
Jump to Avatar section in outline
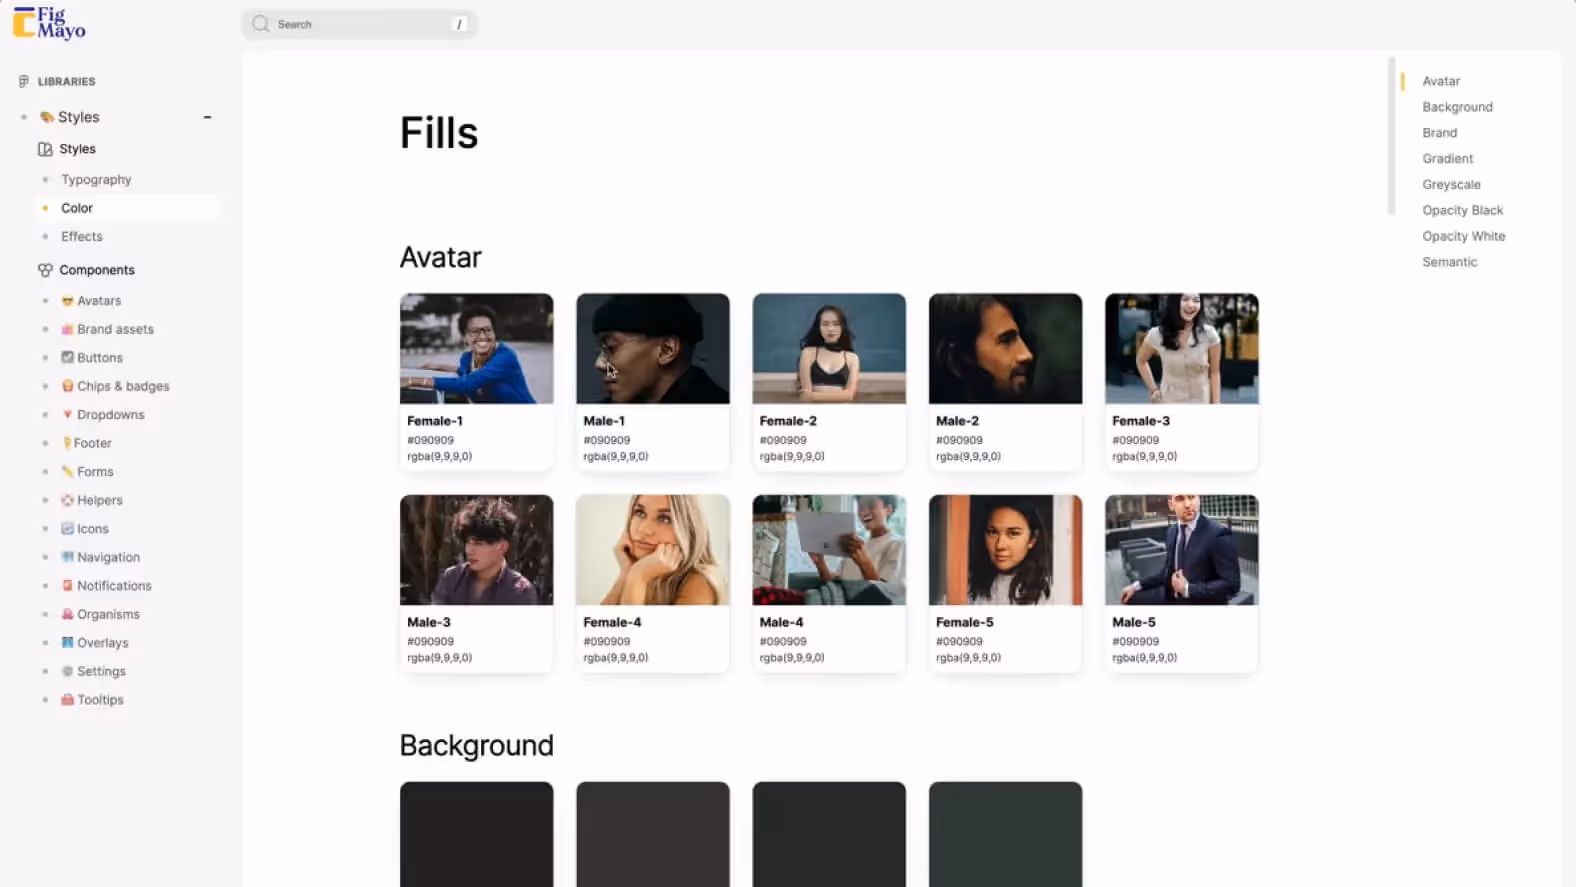click(1441, 81)
